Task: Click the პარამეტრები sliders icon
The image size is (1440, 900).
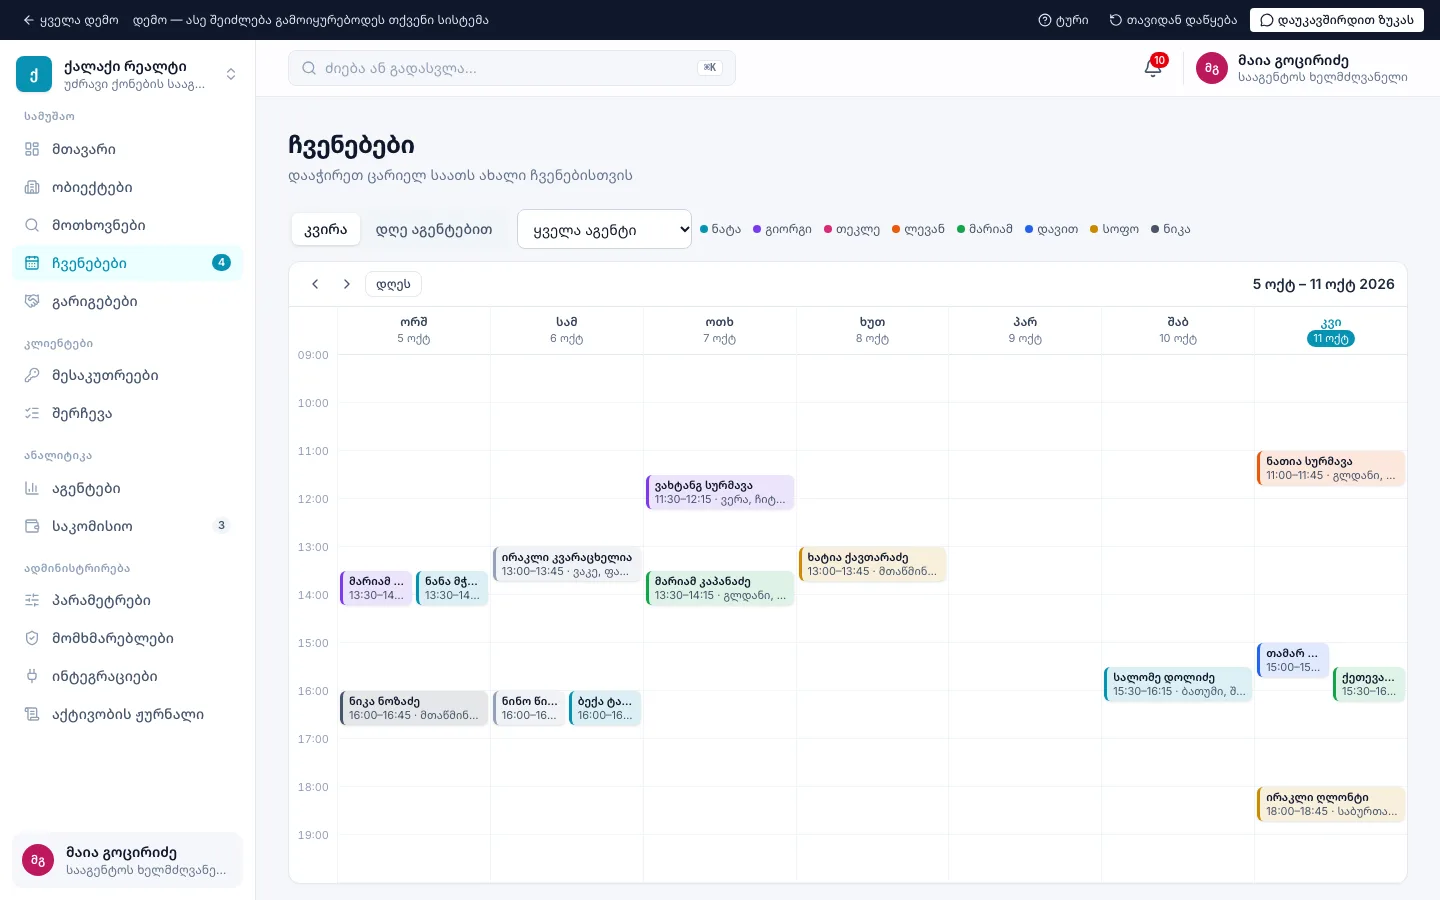Action: [x=32, y=600]
